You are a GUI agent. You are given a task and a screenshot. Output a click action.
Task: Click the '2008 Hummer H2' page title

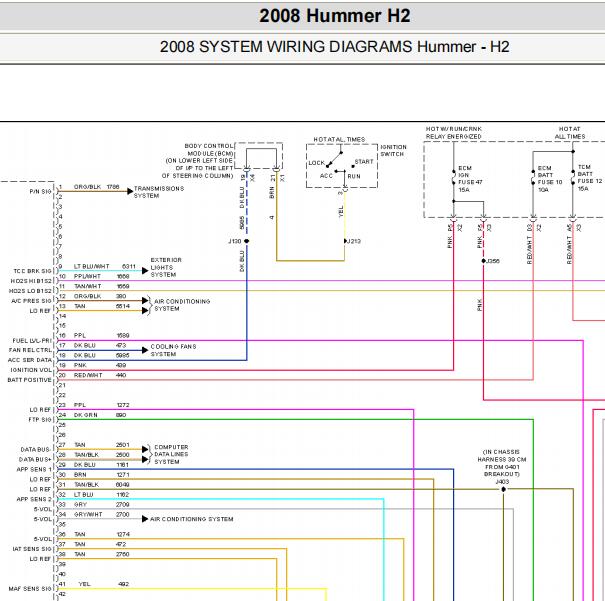pos(335,16)
